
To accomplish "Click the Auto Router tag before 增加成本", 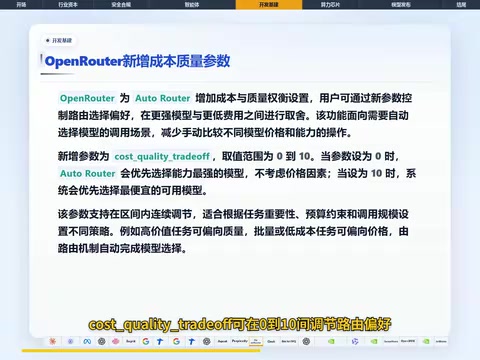I will 163,98.
